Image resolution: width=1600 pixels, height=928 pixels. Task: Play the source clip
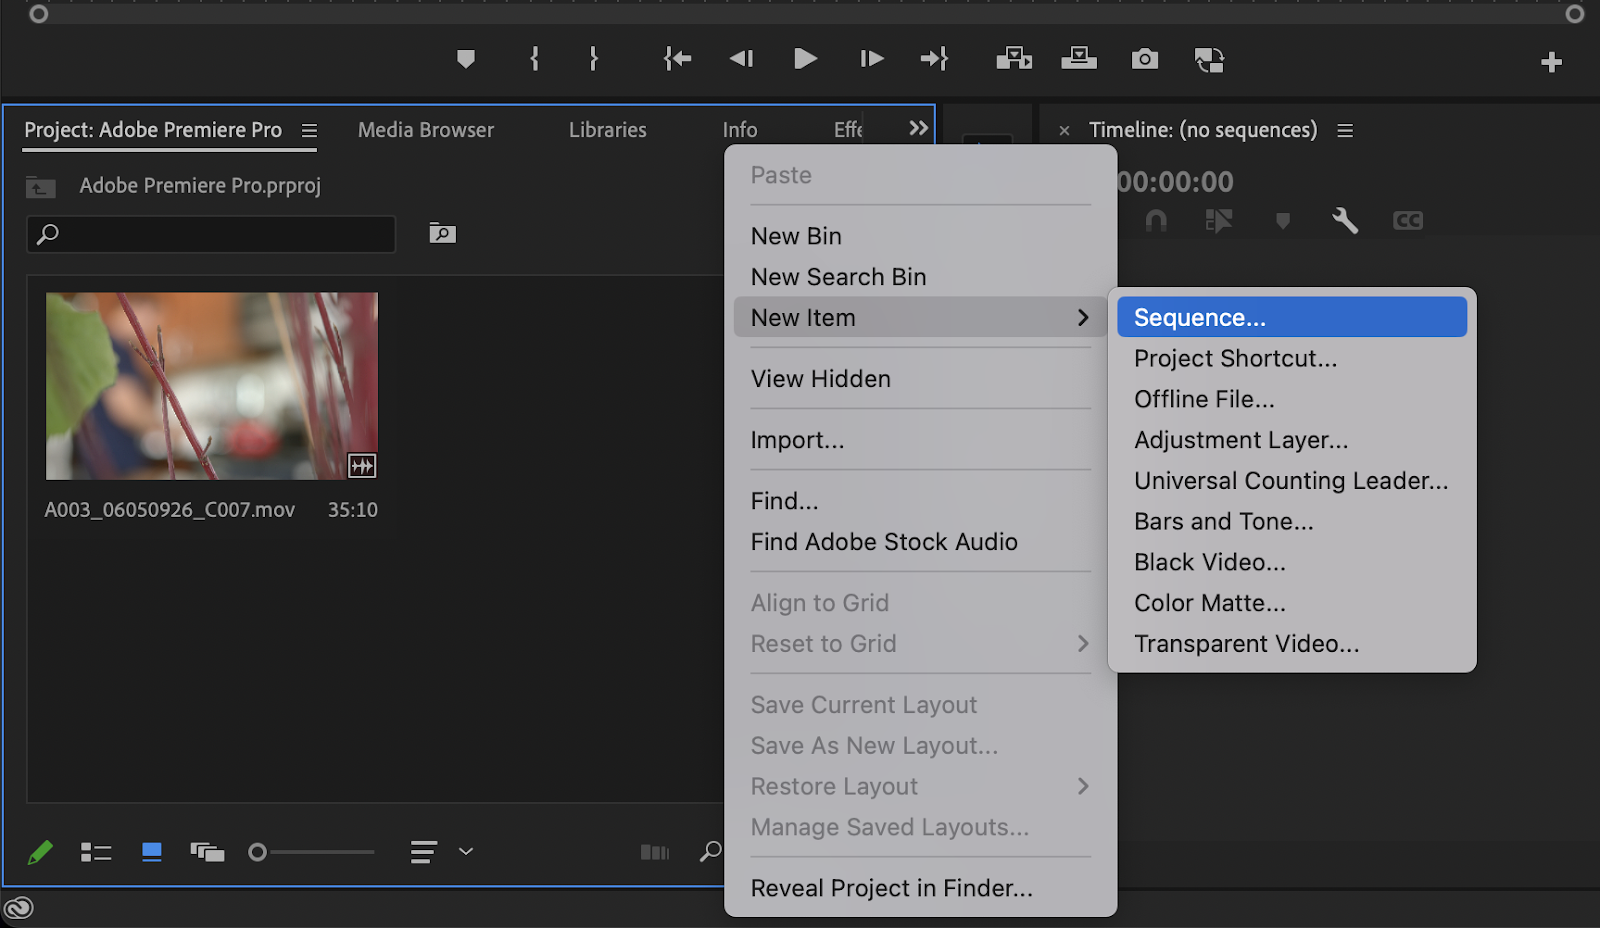pos(805,59)
